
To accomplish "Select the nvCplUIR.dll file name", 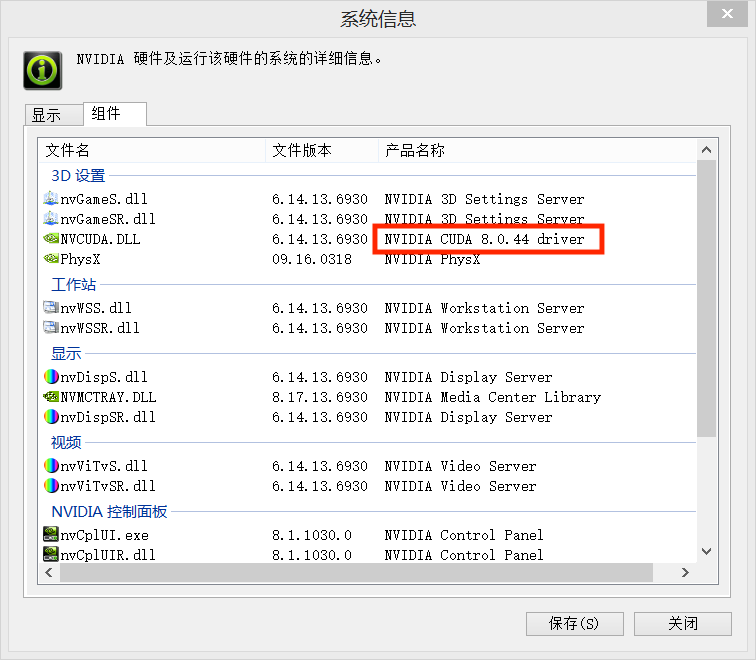I will (108, 554).
